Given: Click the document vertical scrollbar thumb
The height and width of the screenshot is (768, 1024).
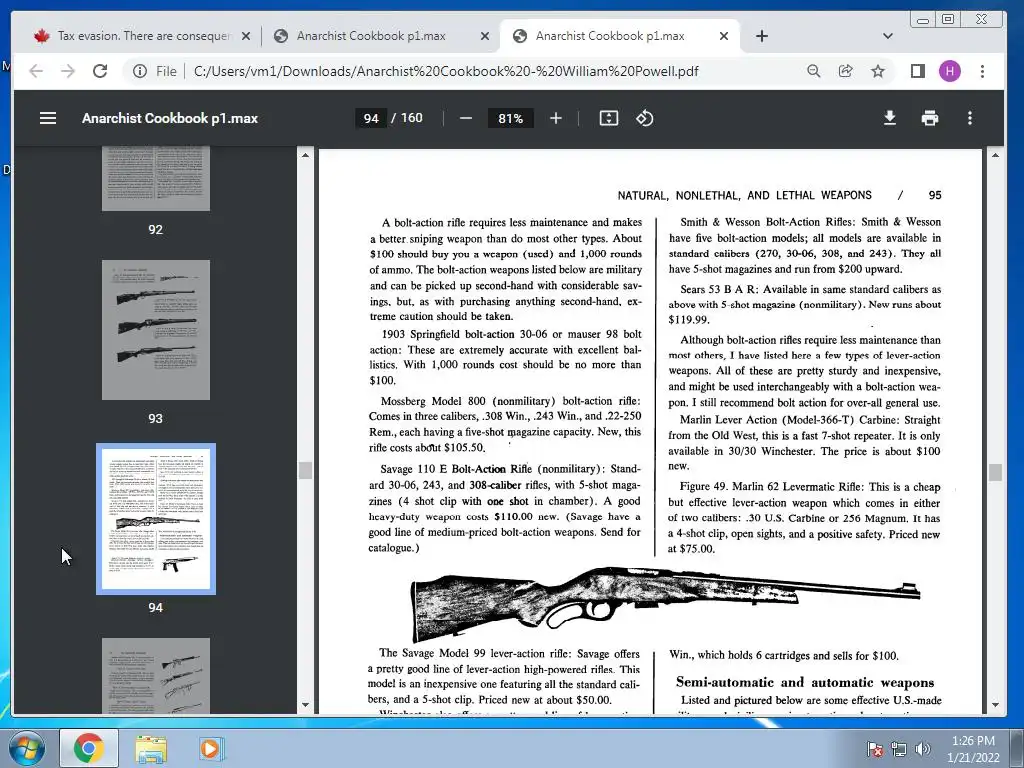Looking at the screenshot, I should pos(995,472).
